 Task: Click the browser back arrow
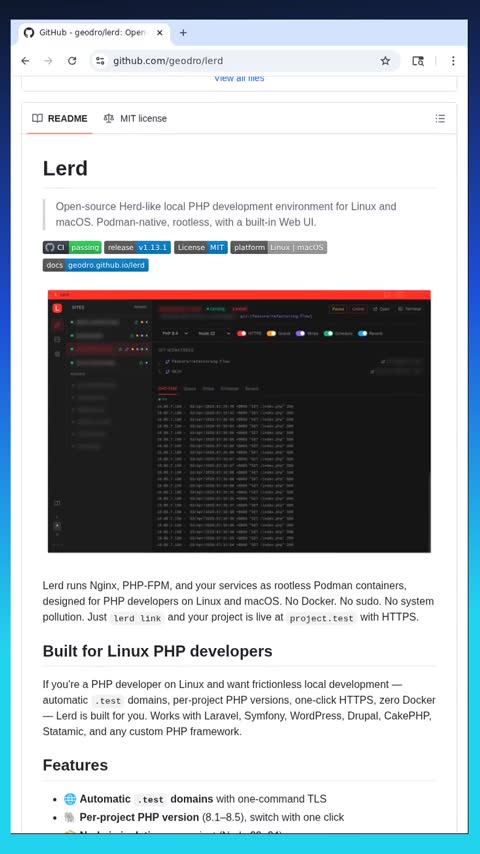coord(25,61)
